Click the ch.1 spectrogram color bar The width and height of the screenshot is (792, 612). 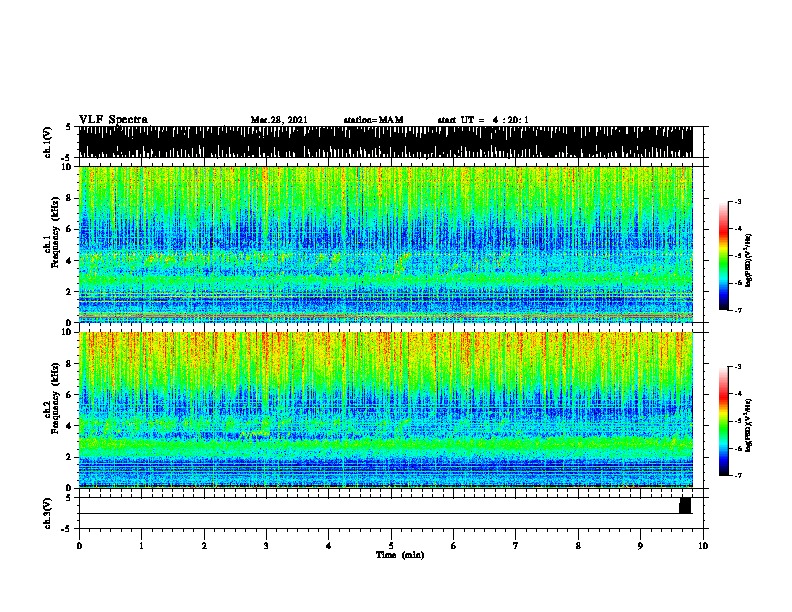pos(723,256)
